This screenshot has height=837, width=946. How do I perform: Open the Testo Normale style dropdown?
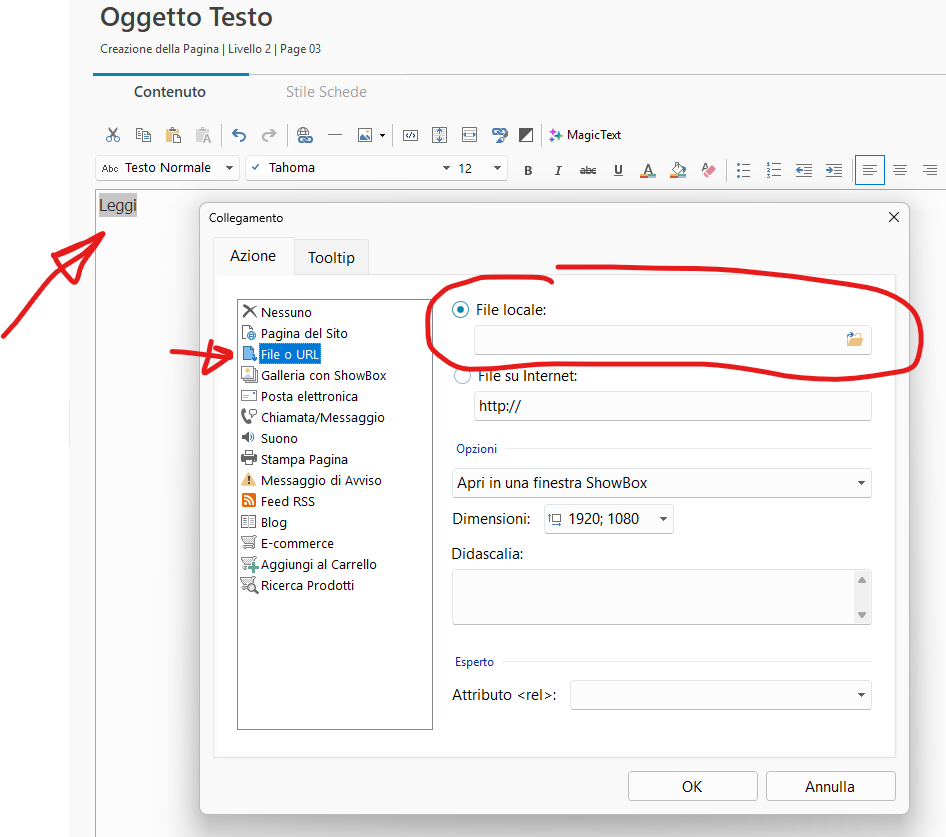167,168
